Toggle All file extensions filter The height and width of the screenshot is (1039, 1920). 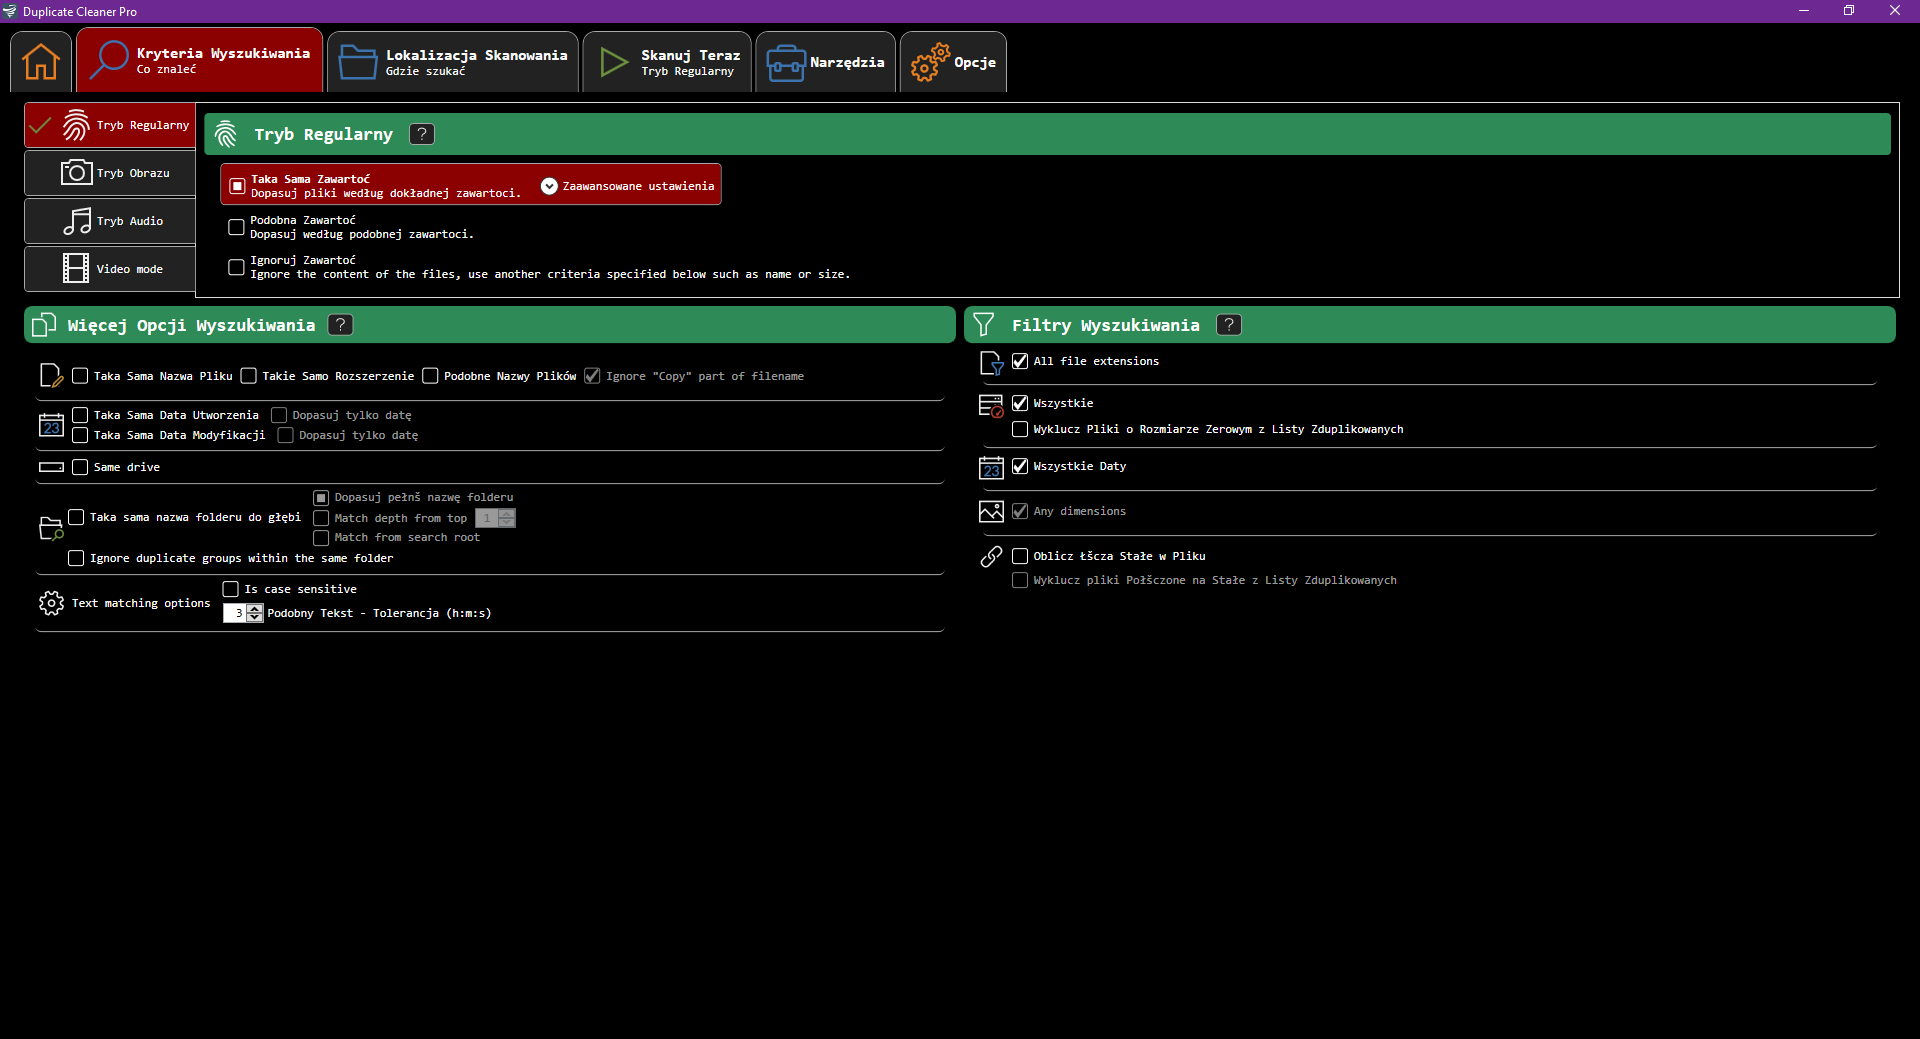click(1020, 361)
